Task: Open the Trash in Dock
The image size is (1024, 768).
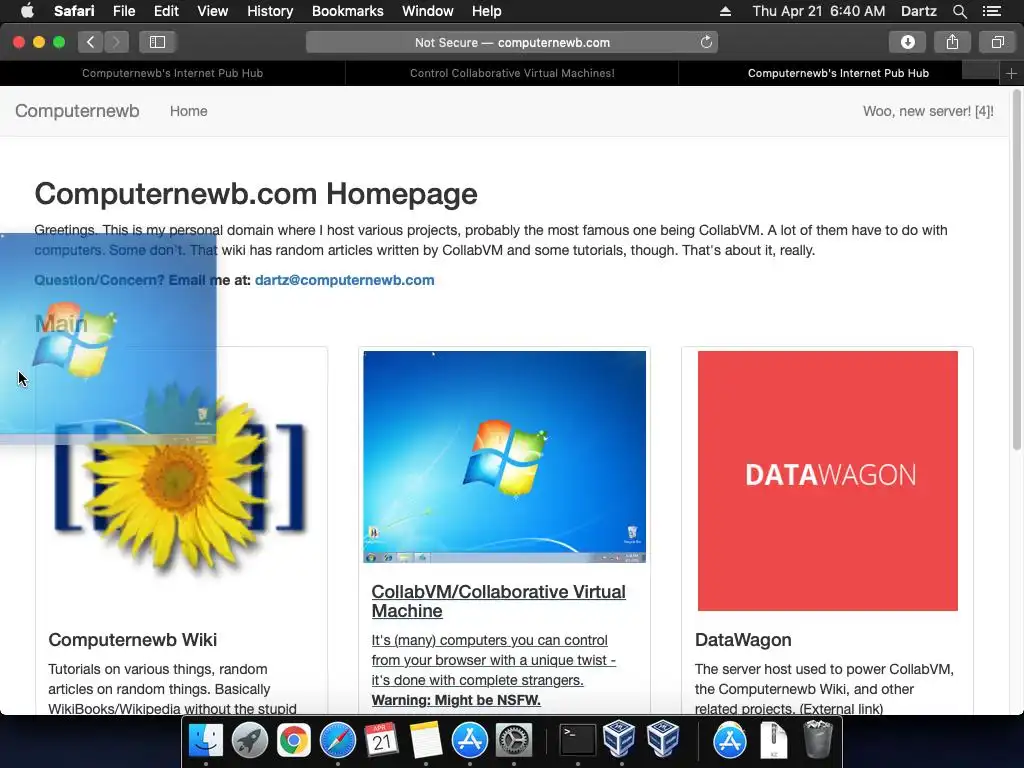Action: (x=818, y=739)
